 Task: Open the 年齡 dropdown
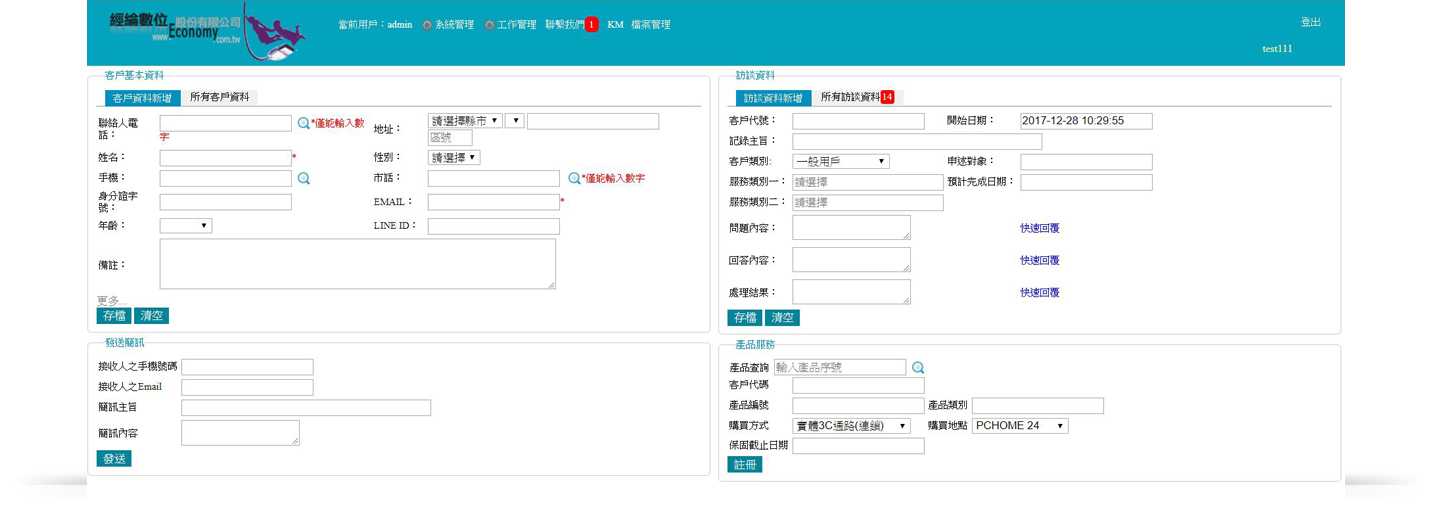pos(185,226)
